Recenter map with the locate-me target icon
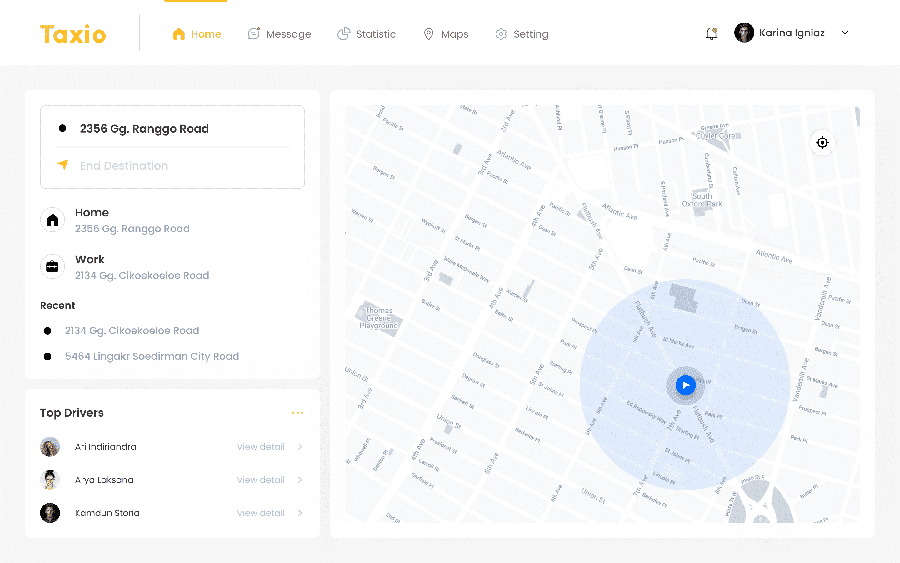The height and width of the screenshot is (563, 900). (x=822, y=142)
